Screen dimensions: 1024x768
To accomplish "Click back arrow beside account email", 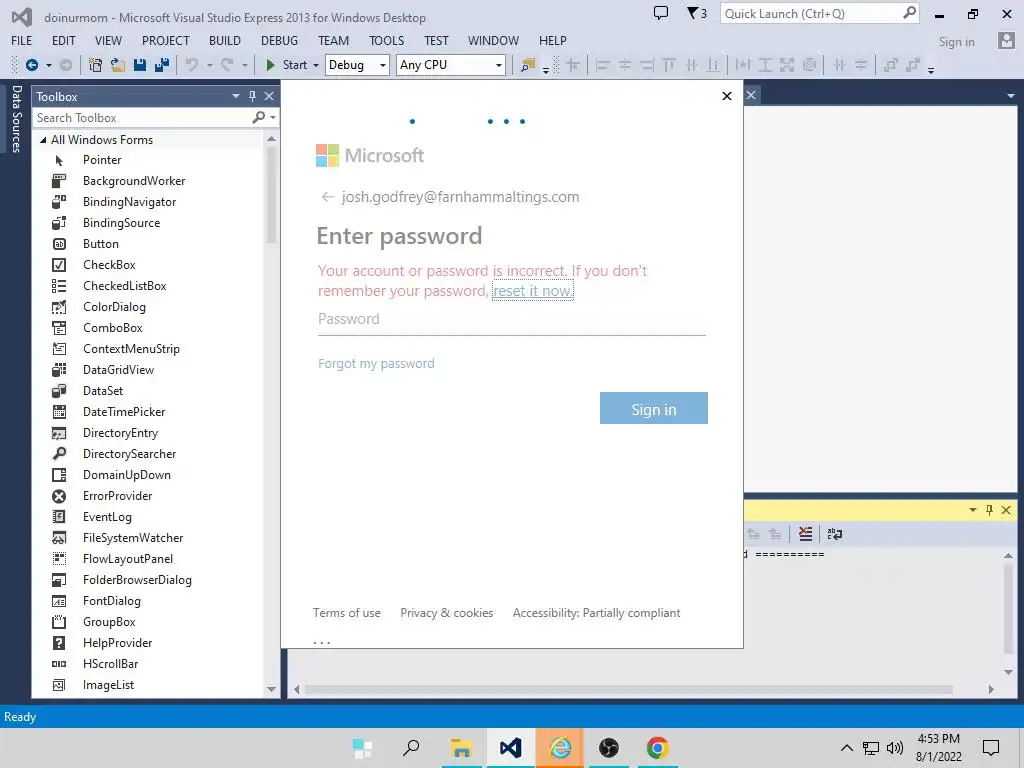I will click(x=327, y=197).
